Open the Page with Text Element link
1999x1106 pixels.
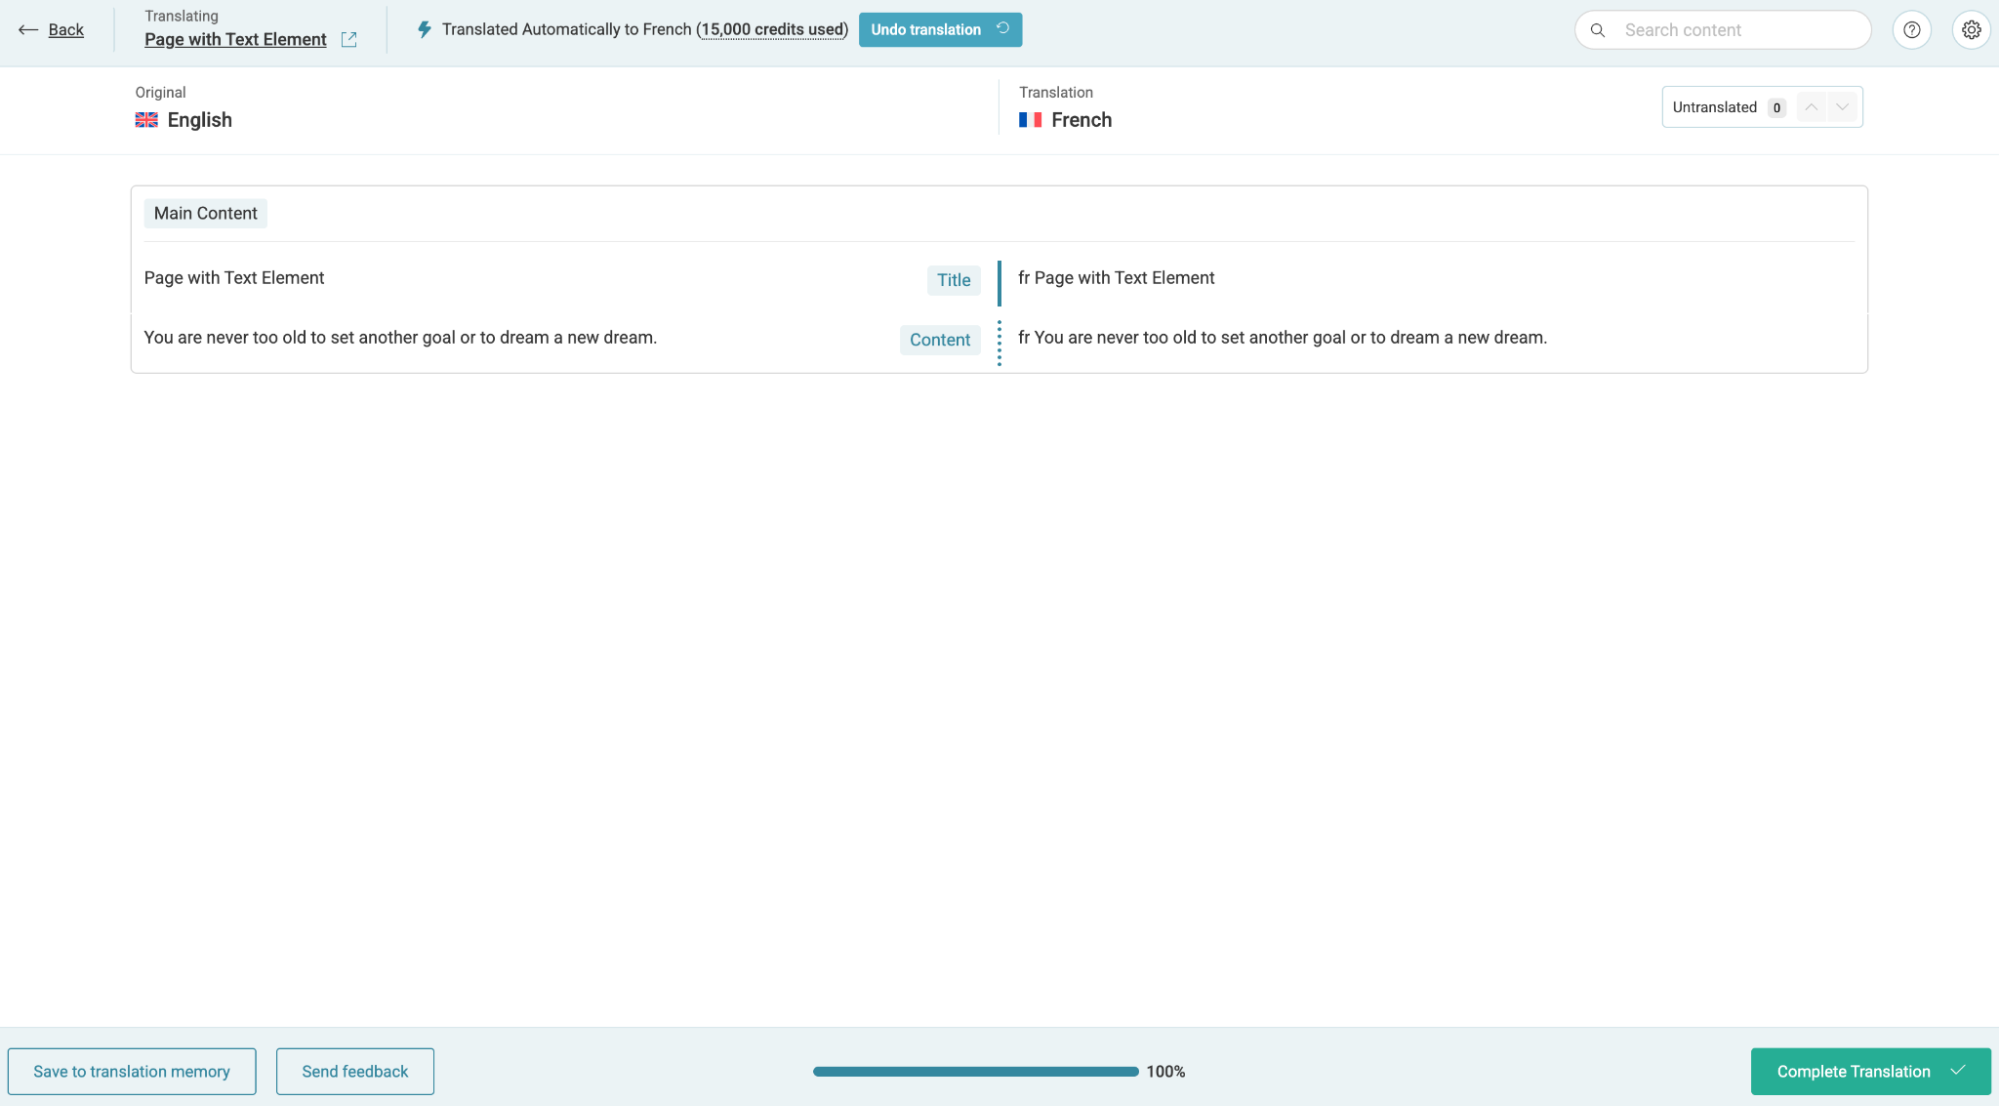pos(235,39)
